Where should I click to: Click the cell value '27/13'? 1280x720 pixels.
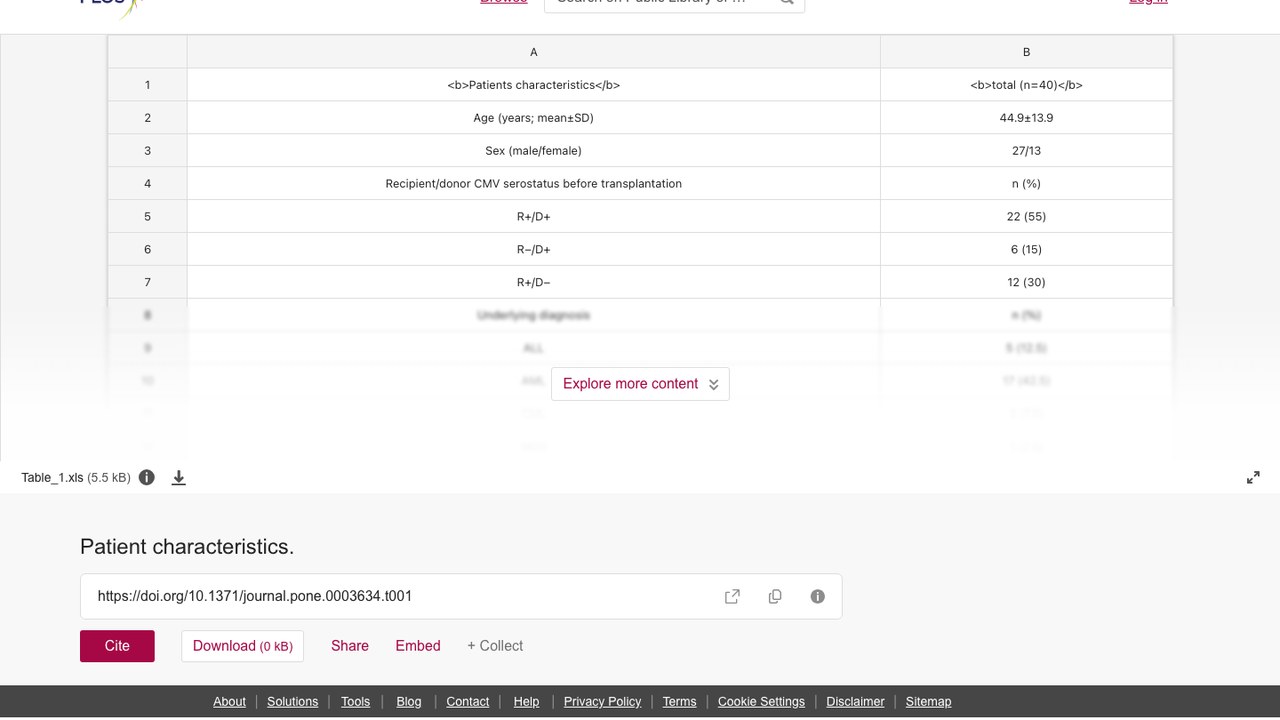click(1026, 151)
